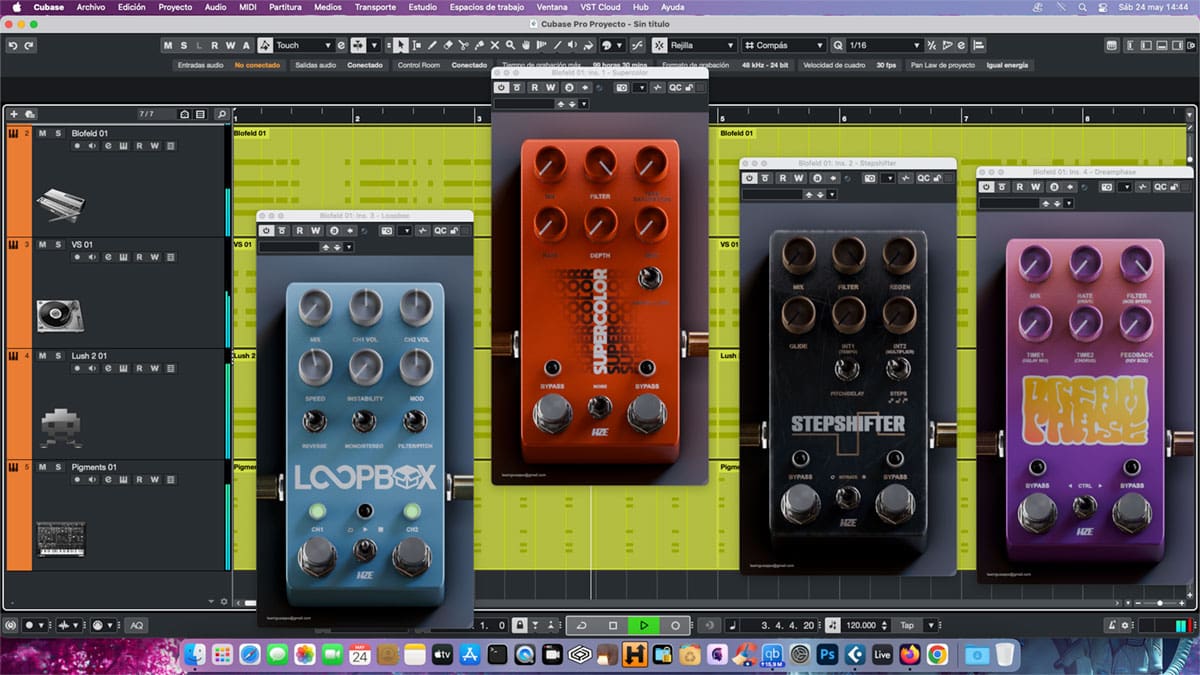
Task: Click the AQ button in the transport bar
Action: [x=136, y=625]
